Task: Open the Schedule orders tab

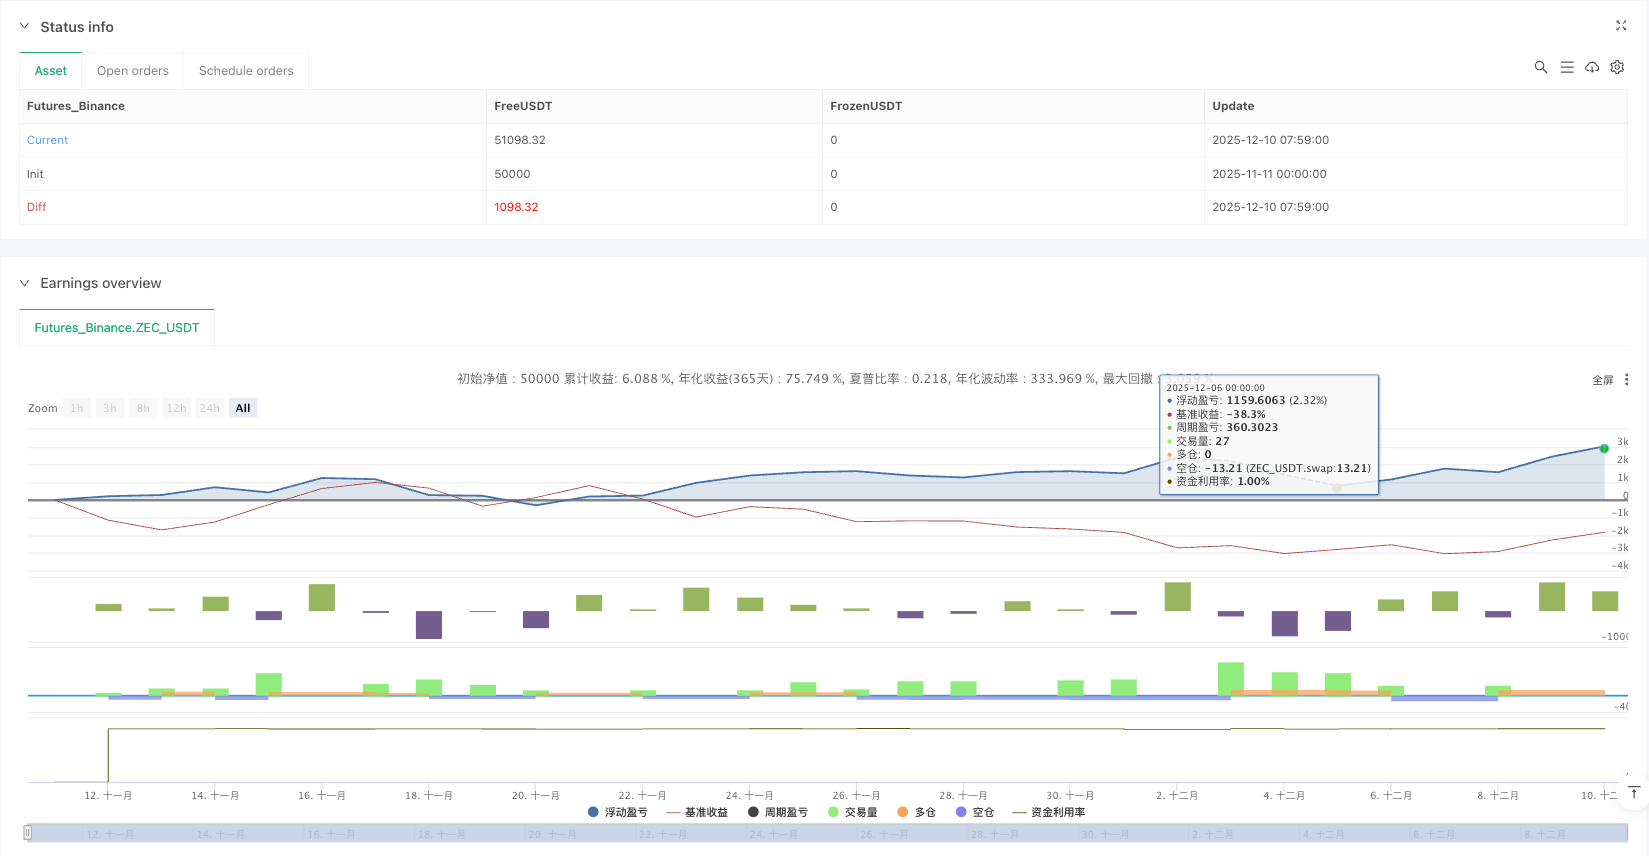Action: (246, 71)
